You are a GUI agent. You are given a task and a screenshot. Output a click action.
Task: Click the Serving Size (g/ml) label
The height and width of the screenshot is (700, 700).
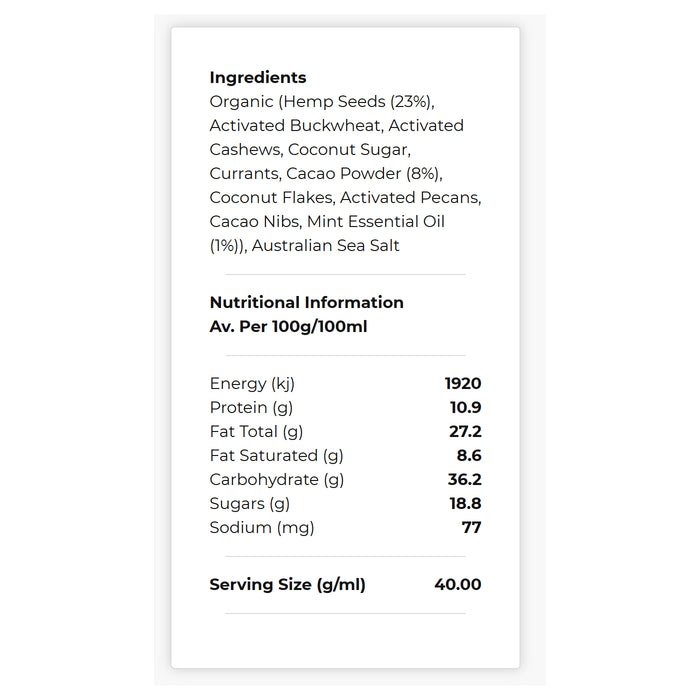click(288, 585)
